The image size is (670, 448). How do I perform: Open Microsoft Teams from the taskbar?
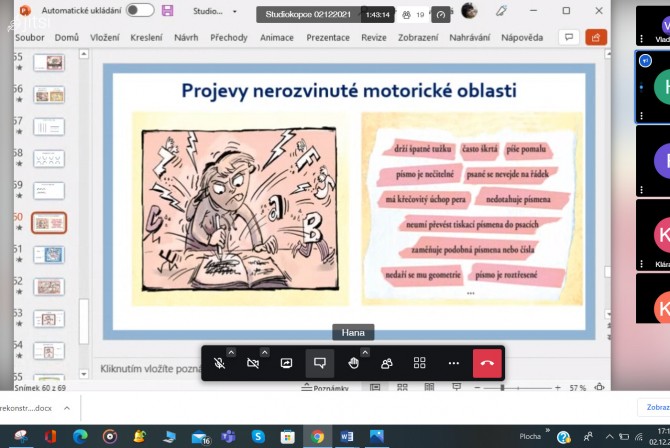click(229, 436)
